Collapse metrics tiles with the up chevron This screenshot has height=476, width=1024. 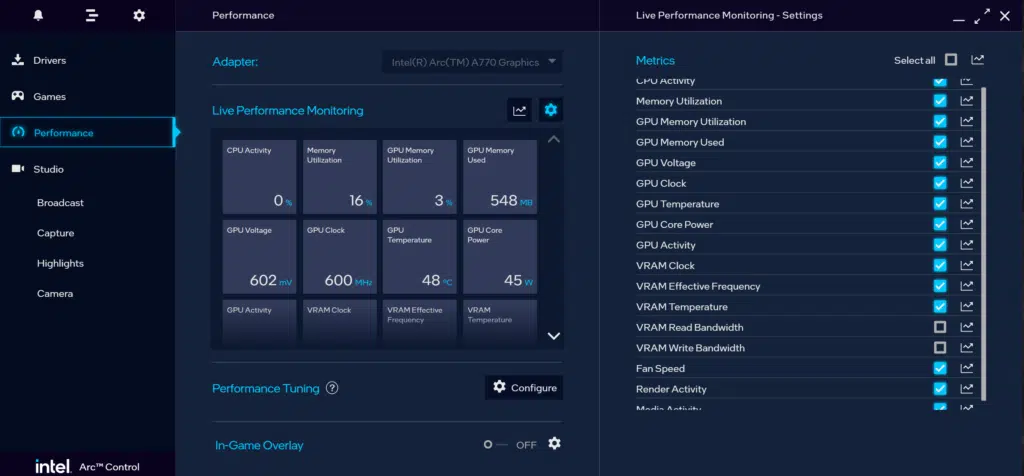point(554,139)
